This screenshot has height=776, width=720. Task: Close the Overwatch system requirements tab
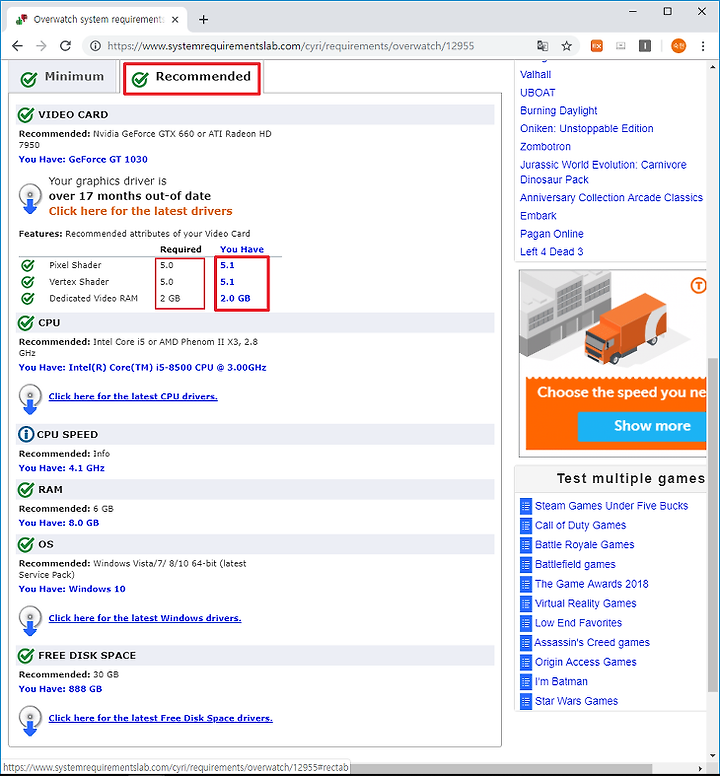tap(175, 20)
